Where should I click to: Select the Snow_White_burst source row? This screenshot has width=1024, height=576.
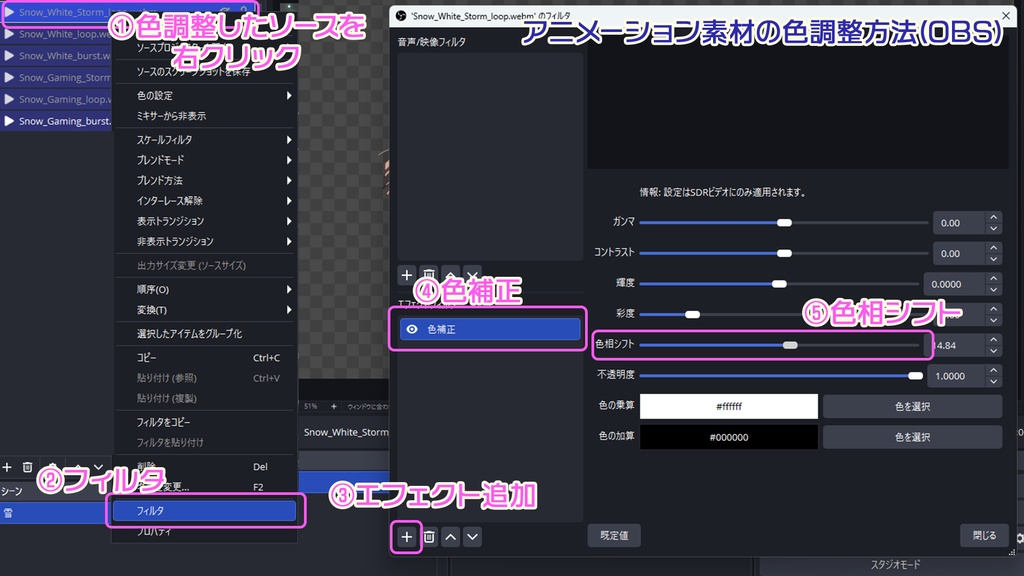57,56
